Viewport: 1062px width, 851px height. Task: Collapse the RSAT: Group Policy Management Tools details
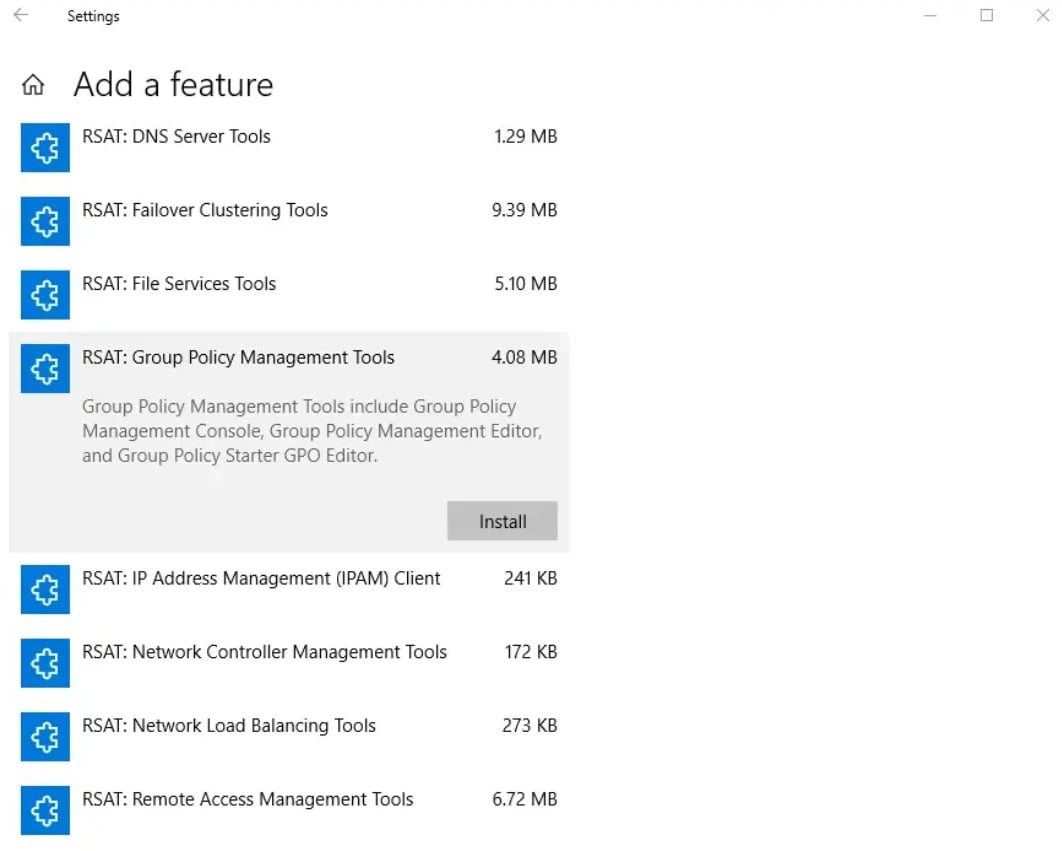pos(238,357)
